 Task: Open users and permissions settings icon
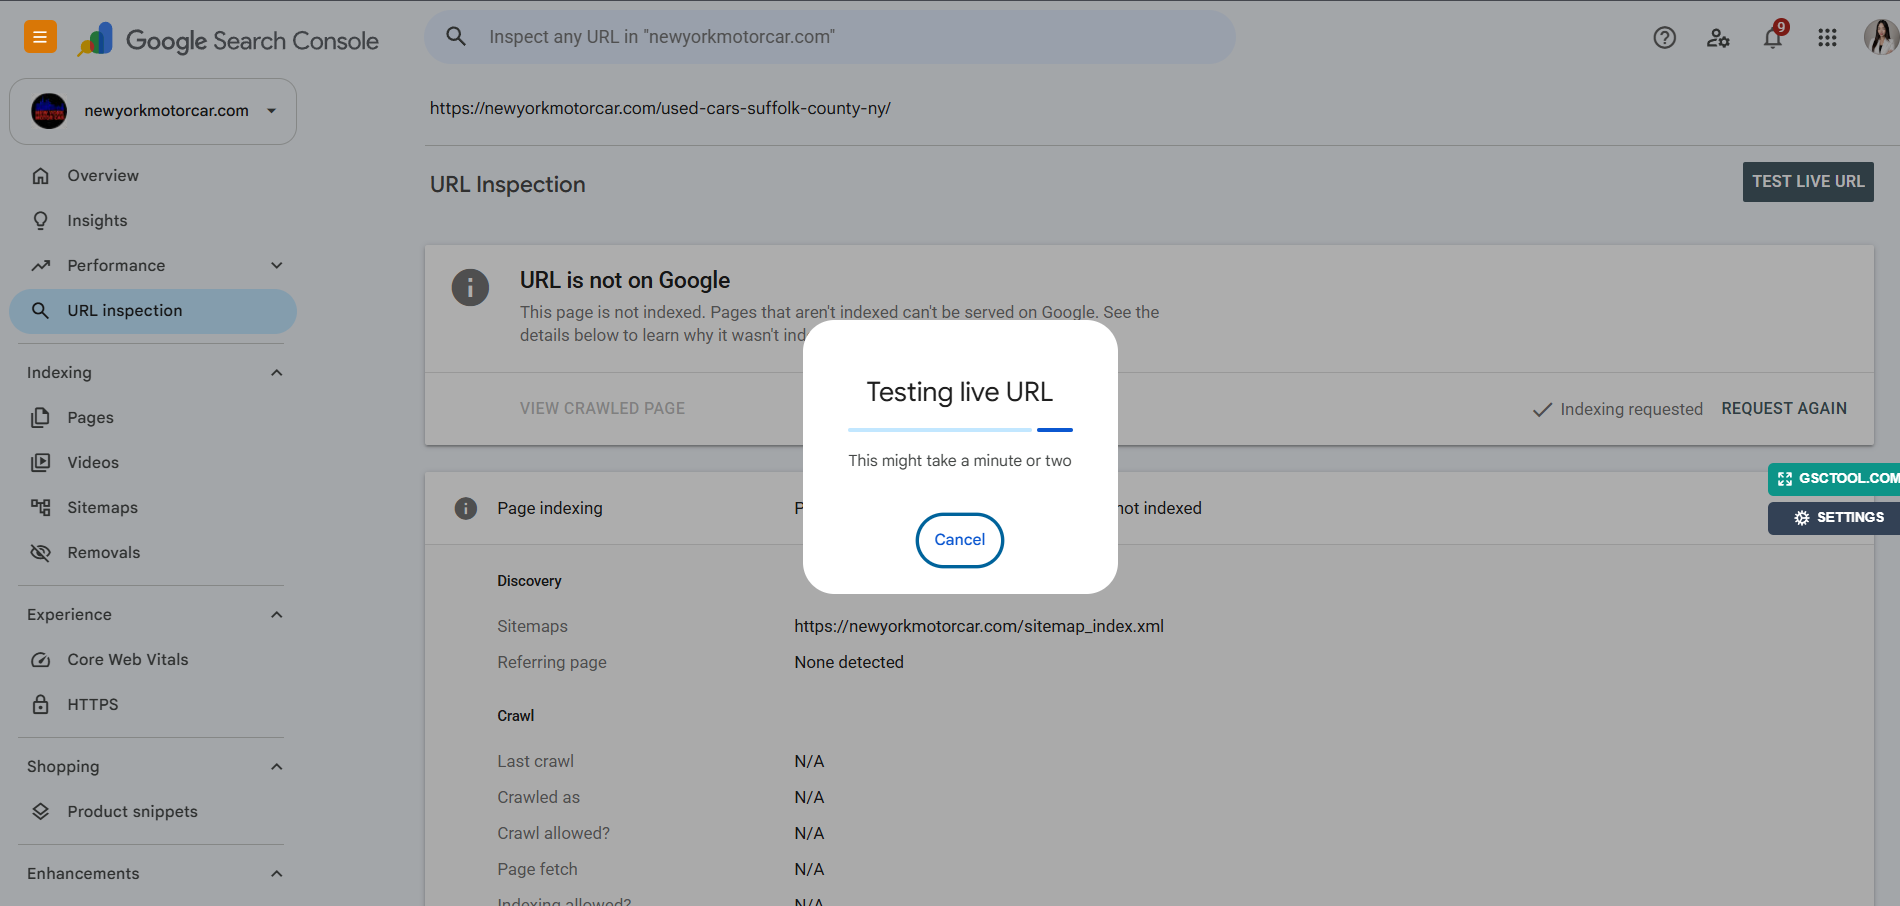coord(1718,38)
